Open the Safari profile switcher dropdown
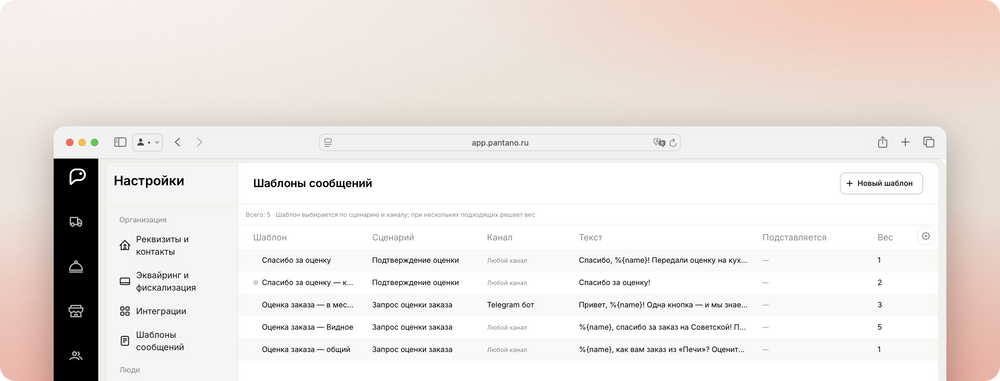This screenshot has height=381, width=1000. (147, 142)
